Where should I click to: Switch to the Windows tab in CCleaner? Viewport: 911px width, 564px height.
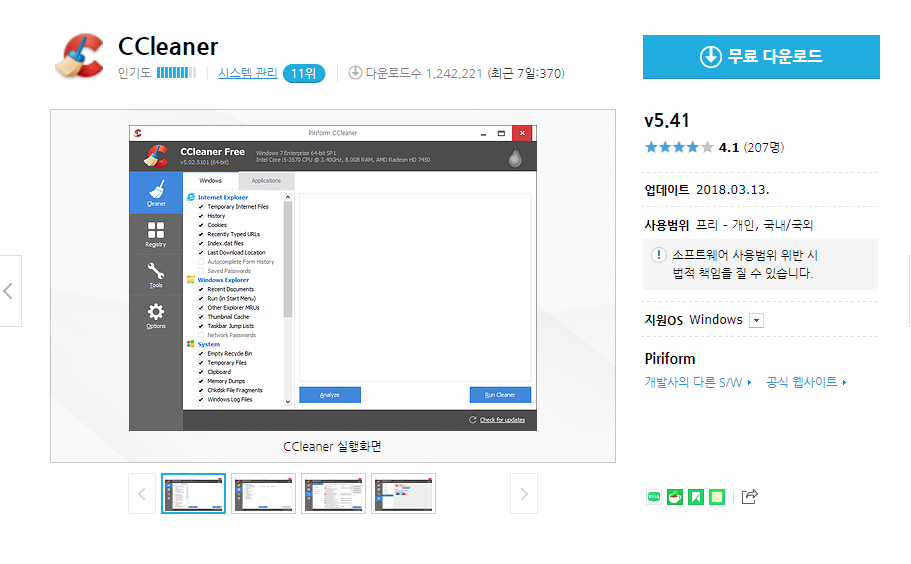210,181
